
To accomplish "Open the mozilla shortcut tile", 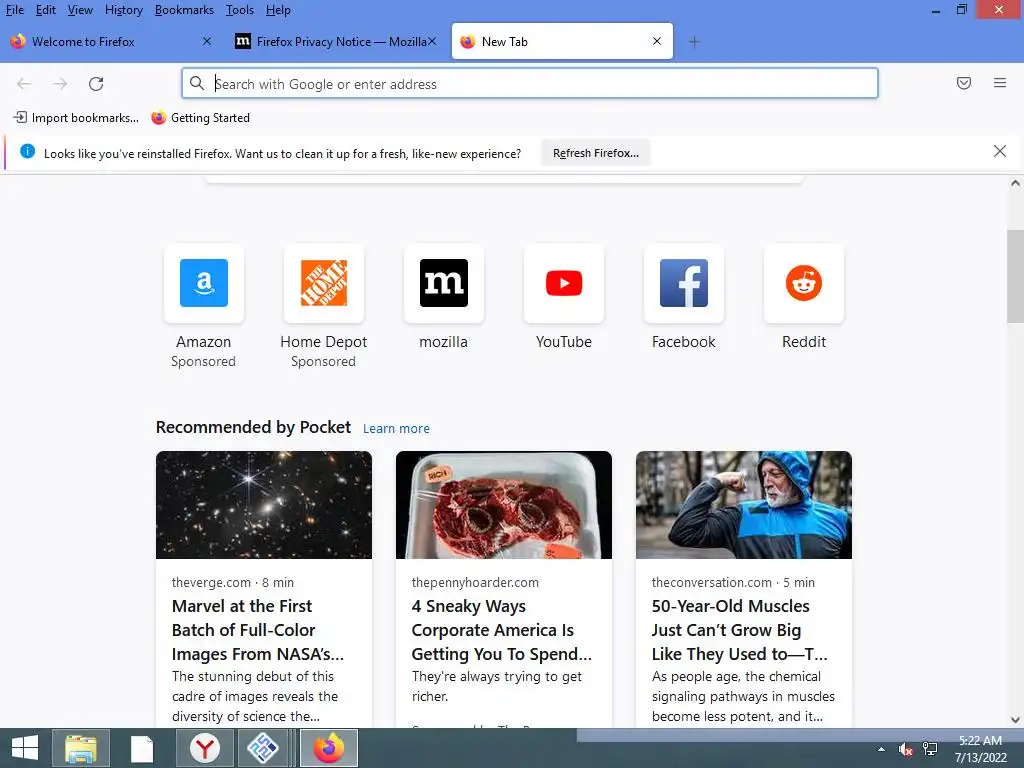I will click(444, 283).
